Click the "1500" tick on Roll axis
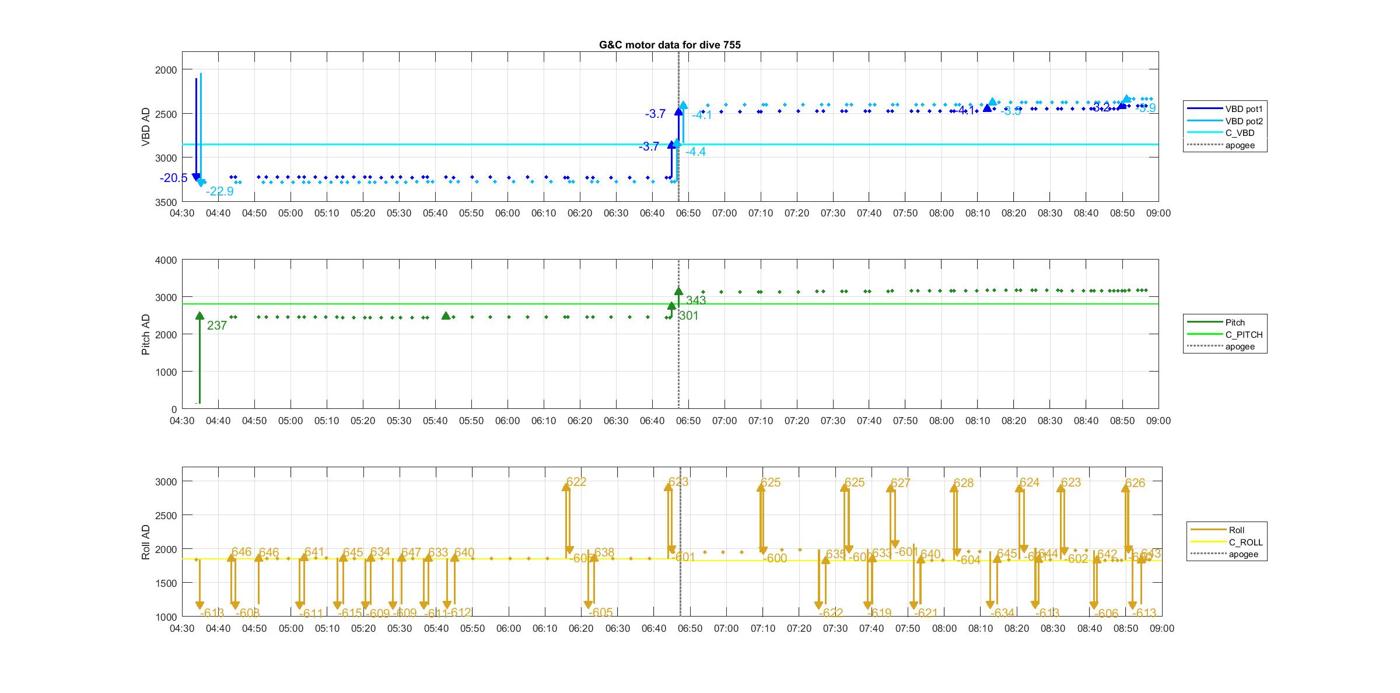The width and height of the screenshot is (1400, 693). point(165,583)
